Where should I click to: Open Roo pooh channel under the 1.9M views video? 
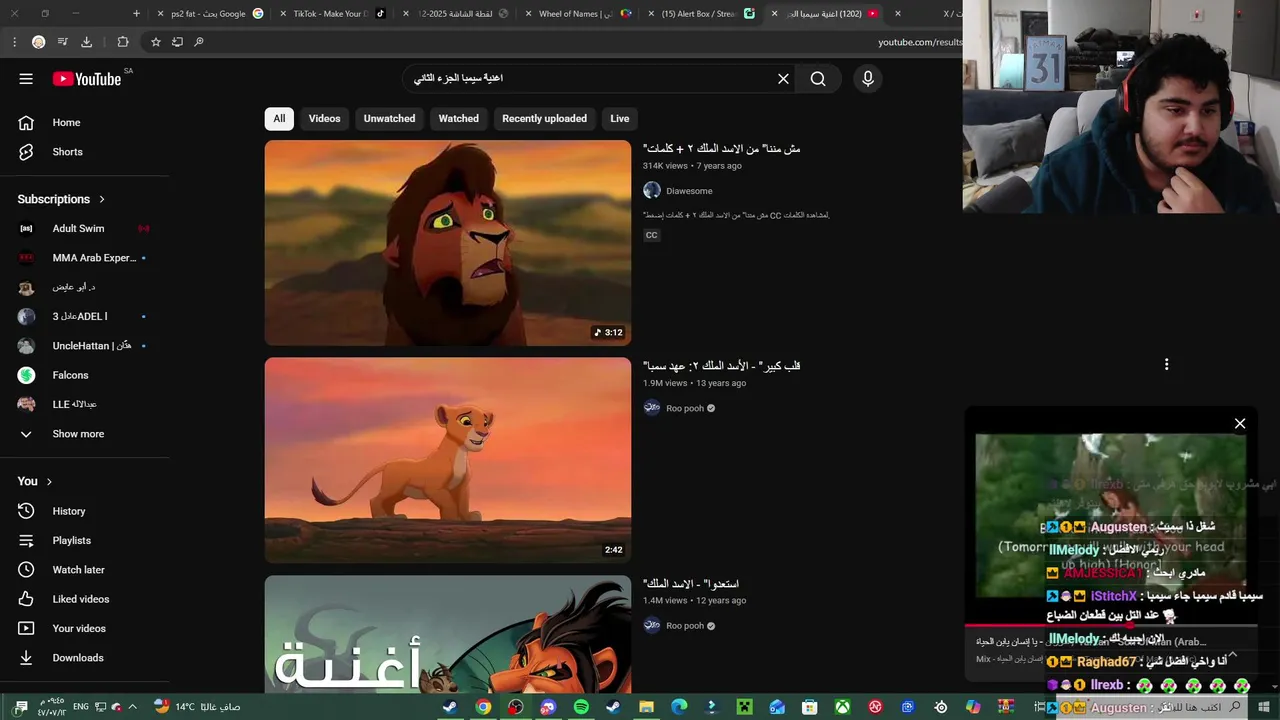click(x=685, y=408)
